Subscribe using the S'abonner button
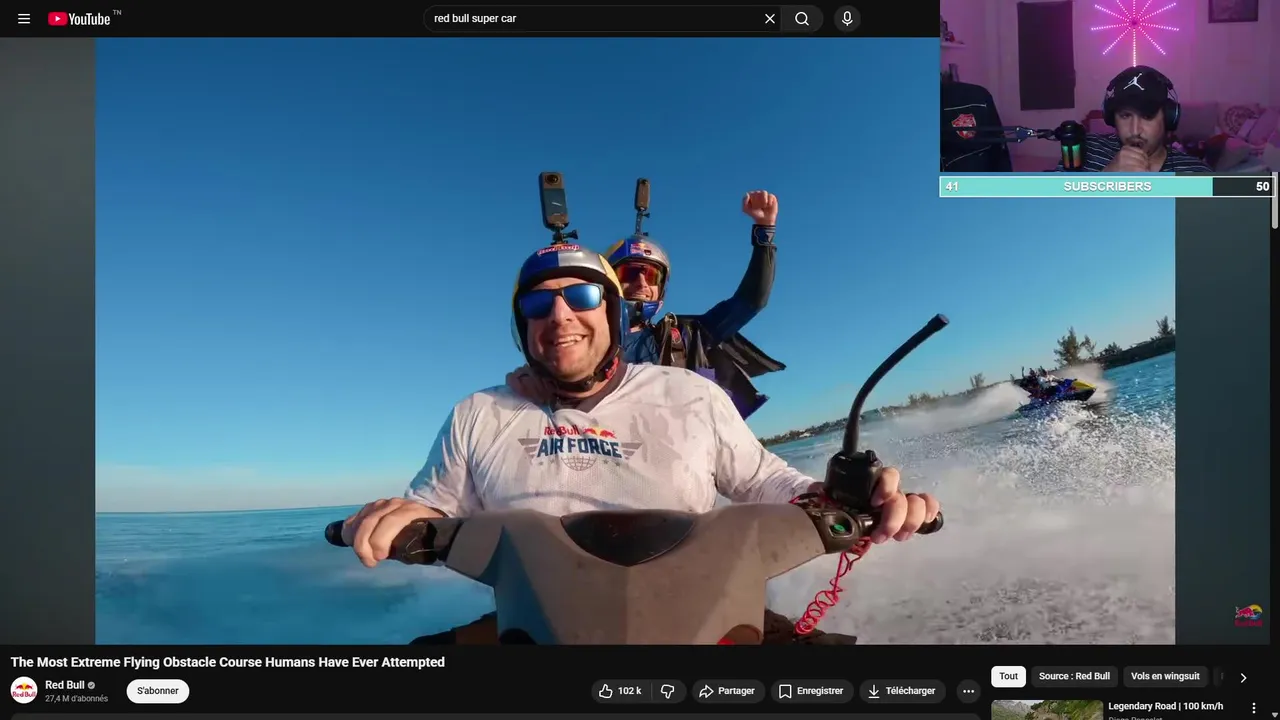Screen dimensions: 1280x720 click(x=158, y=691)
